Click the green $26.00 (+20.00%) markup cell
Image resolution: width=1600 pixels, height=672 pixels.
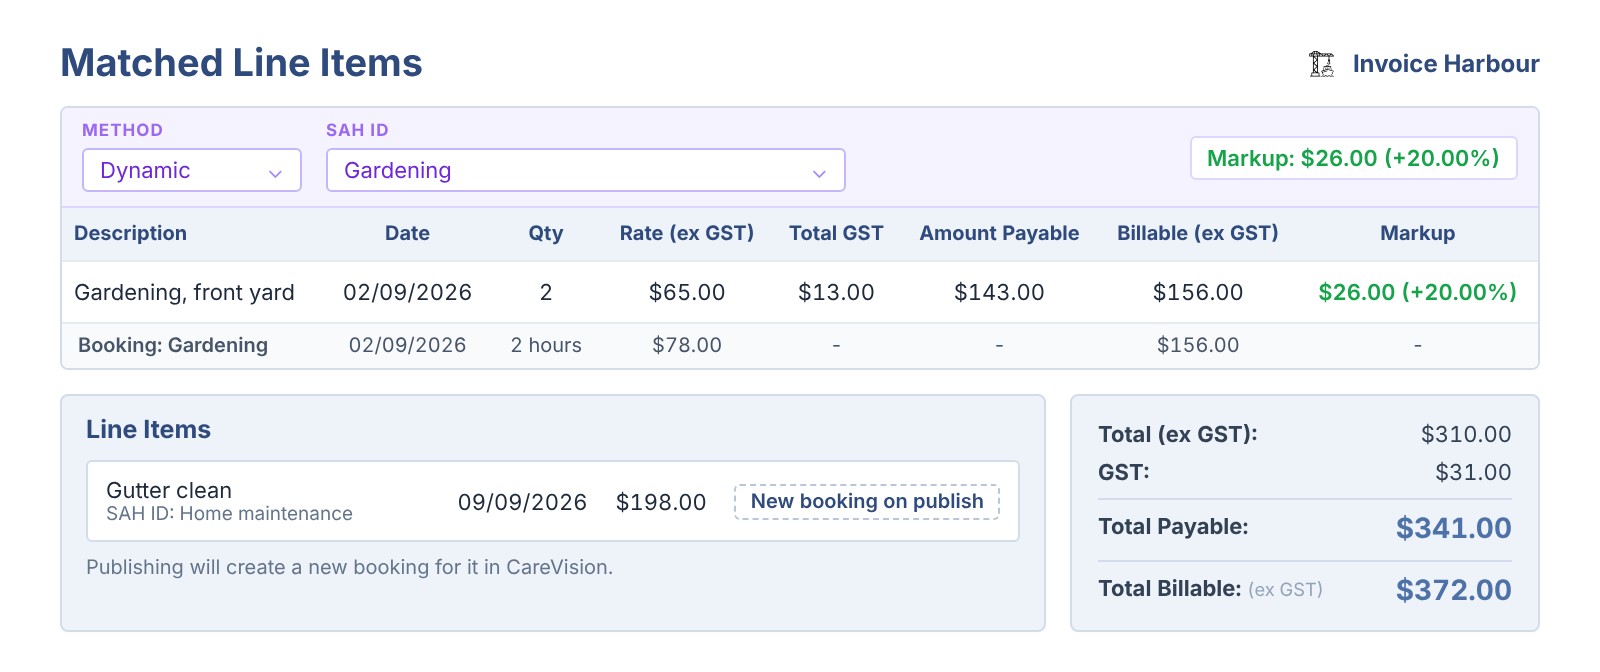tap(1418, 292)
